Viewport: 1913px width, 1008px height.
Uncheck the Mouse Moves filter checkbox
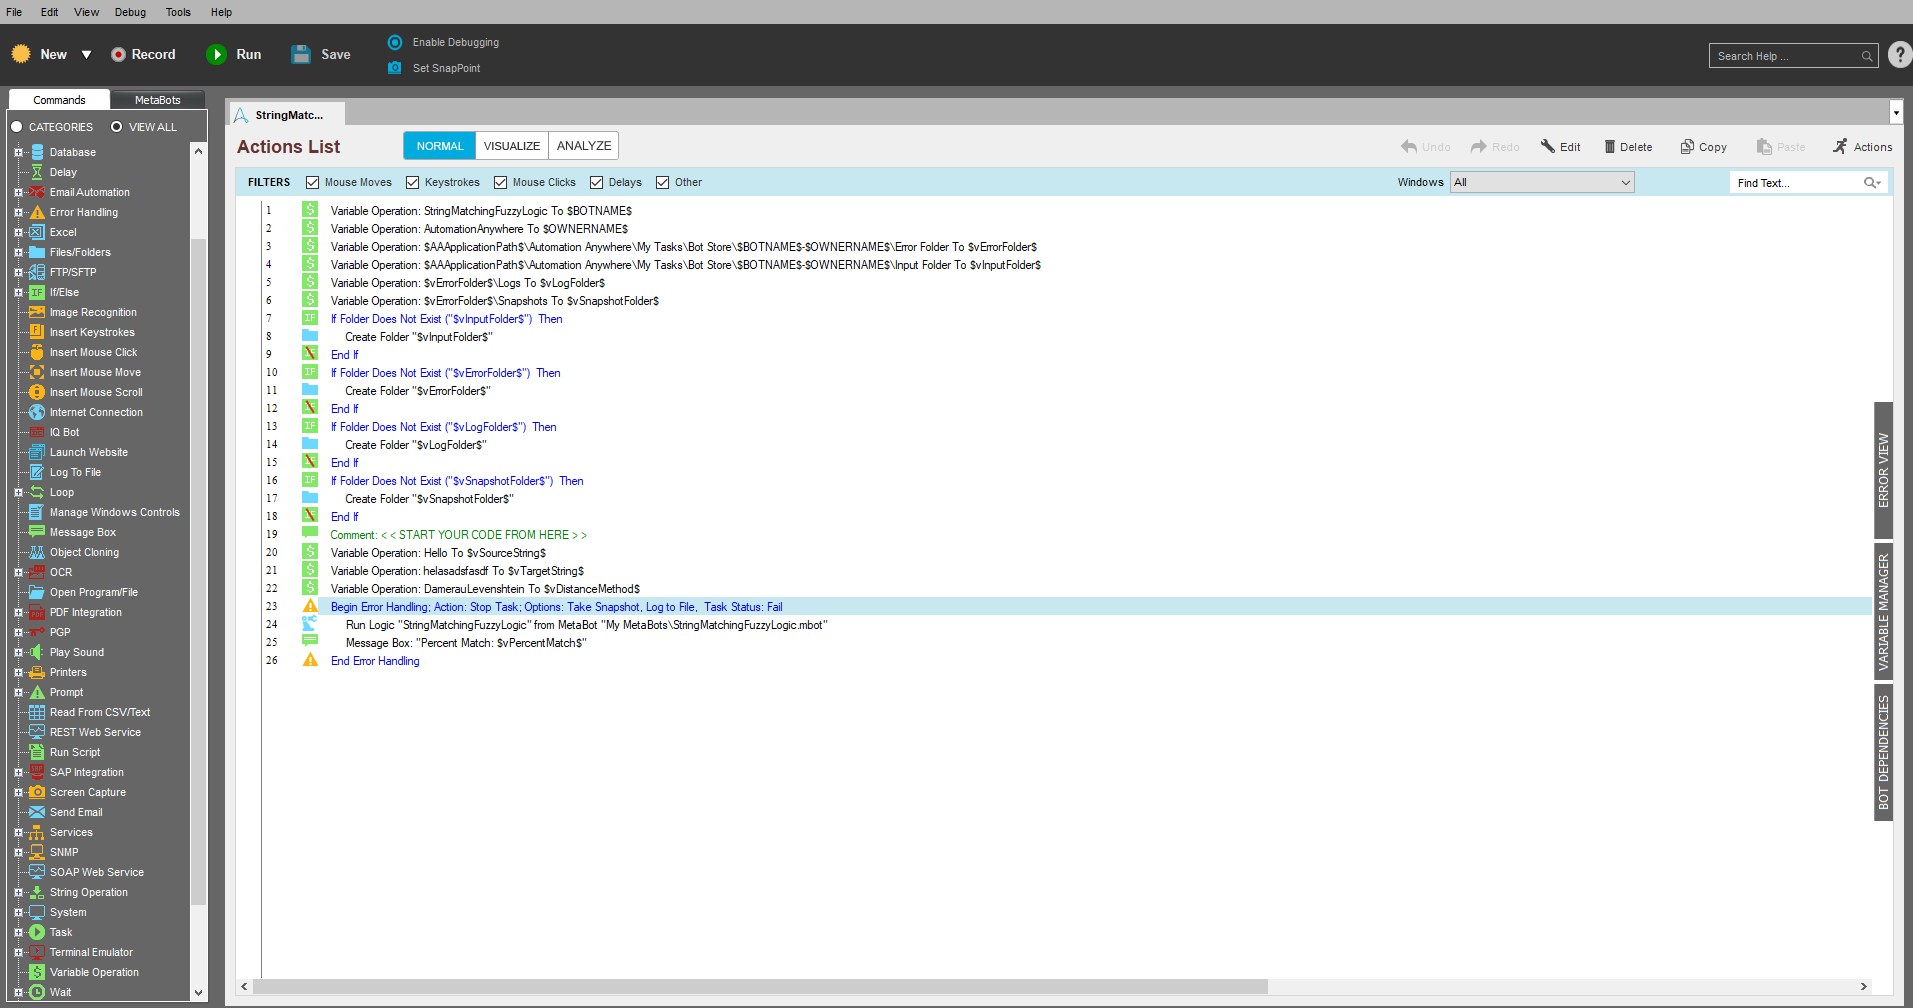313,183
